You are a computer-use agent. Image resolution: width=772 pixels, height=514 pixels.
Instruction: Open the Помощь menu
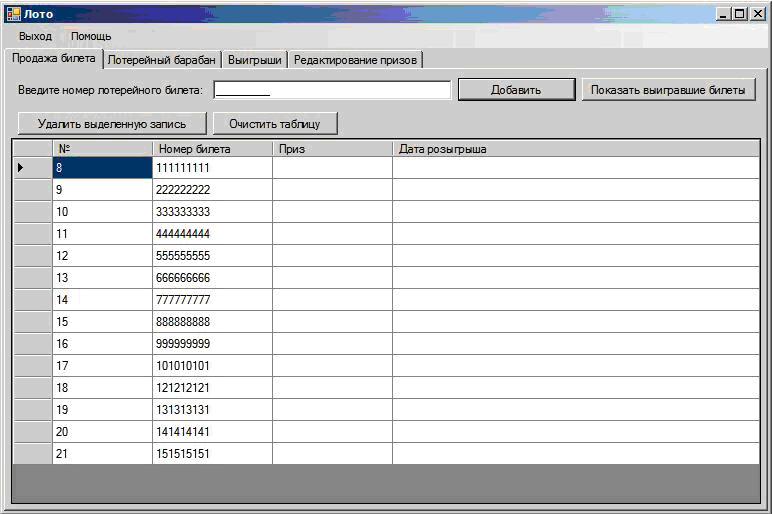[x=91, y=36]
